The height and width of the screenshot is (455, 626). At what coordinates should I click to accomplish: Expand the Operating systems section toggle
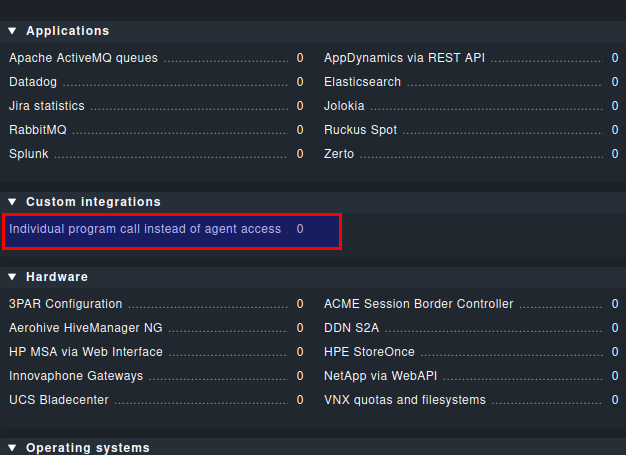tap(12, 448)
